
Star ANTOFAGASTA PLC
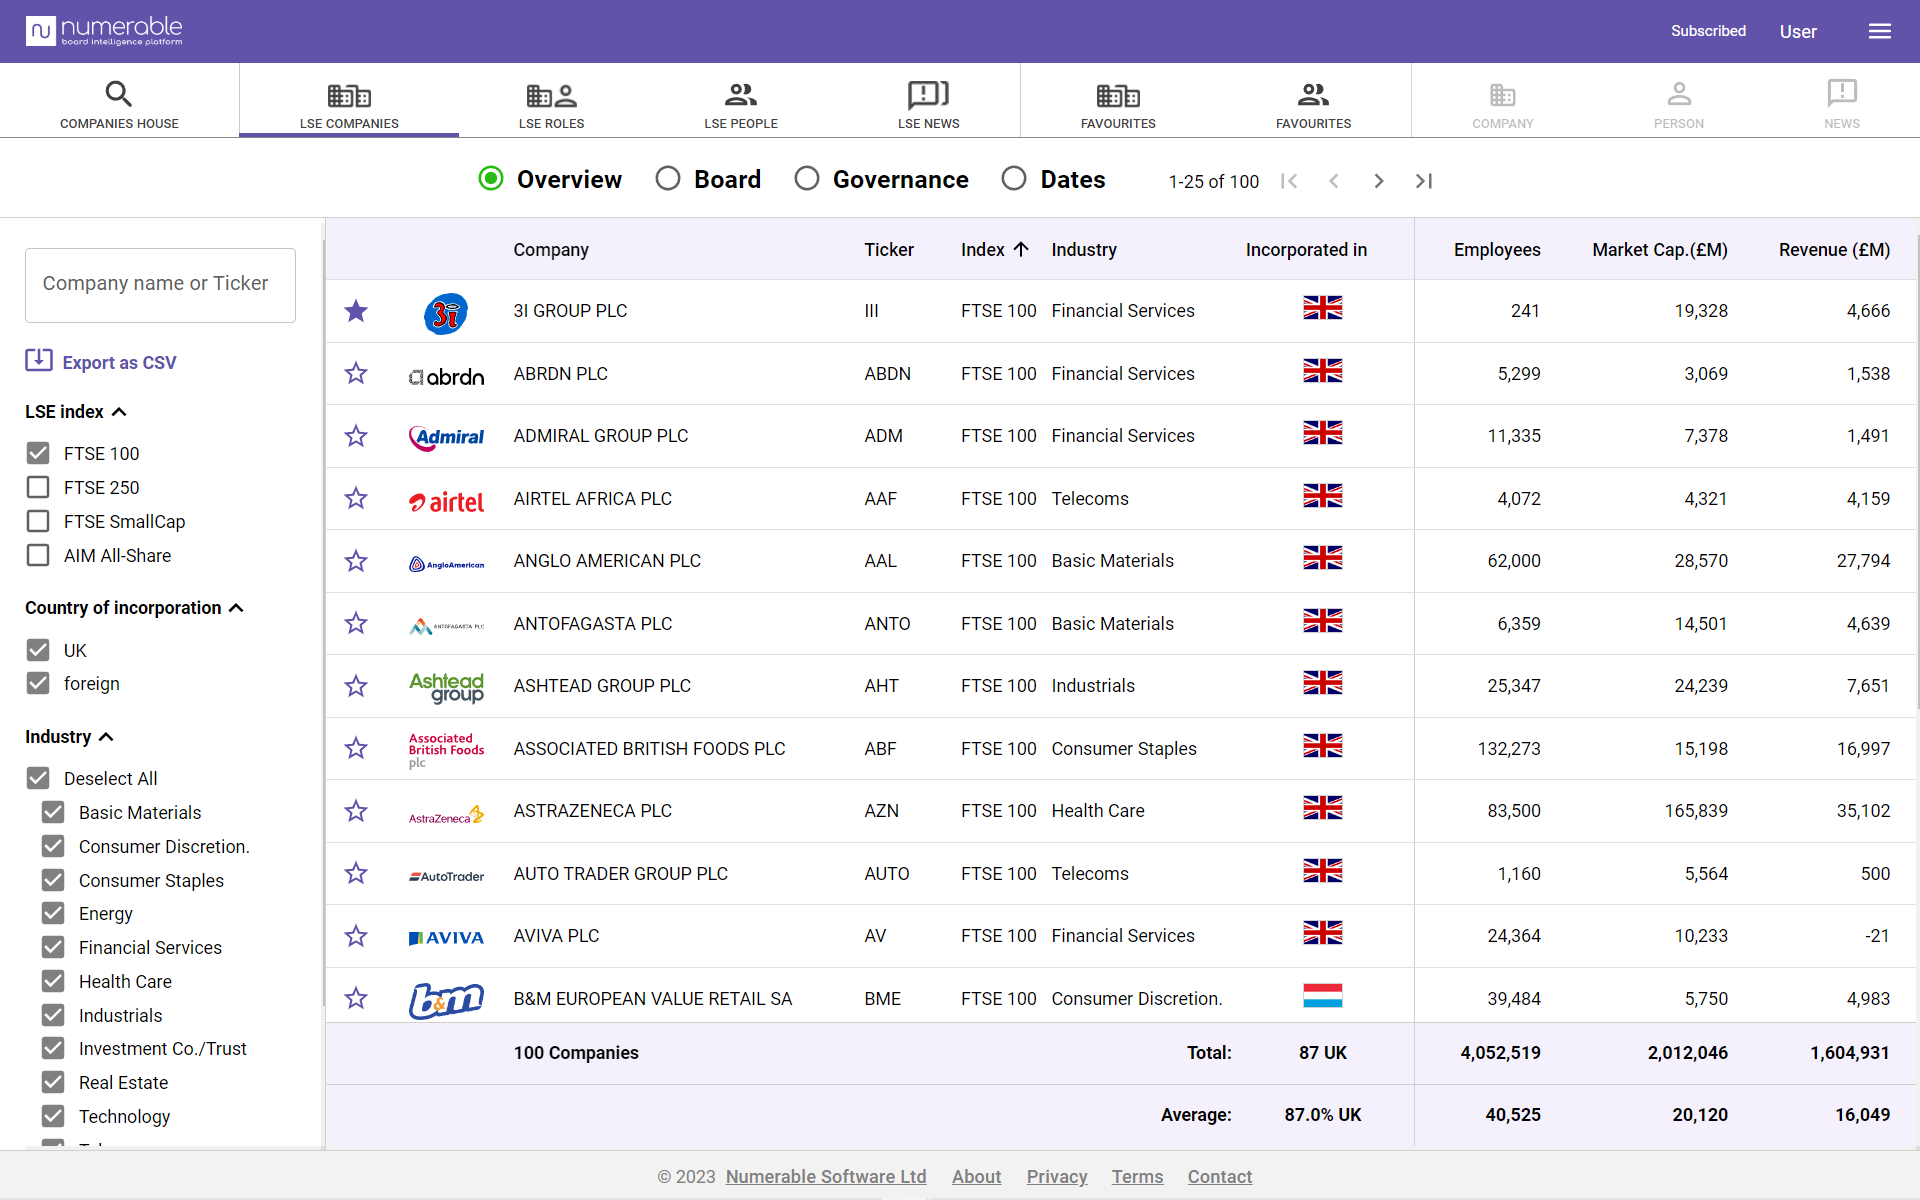(x=356, y=624)
